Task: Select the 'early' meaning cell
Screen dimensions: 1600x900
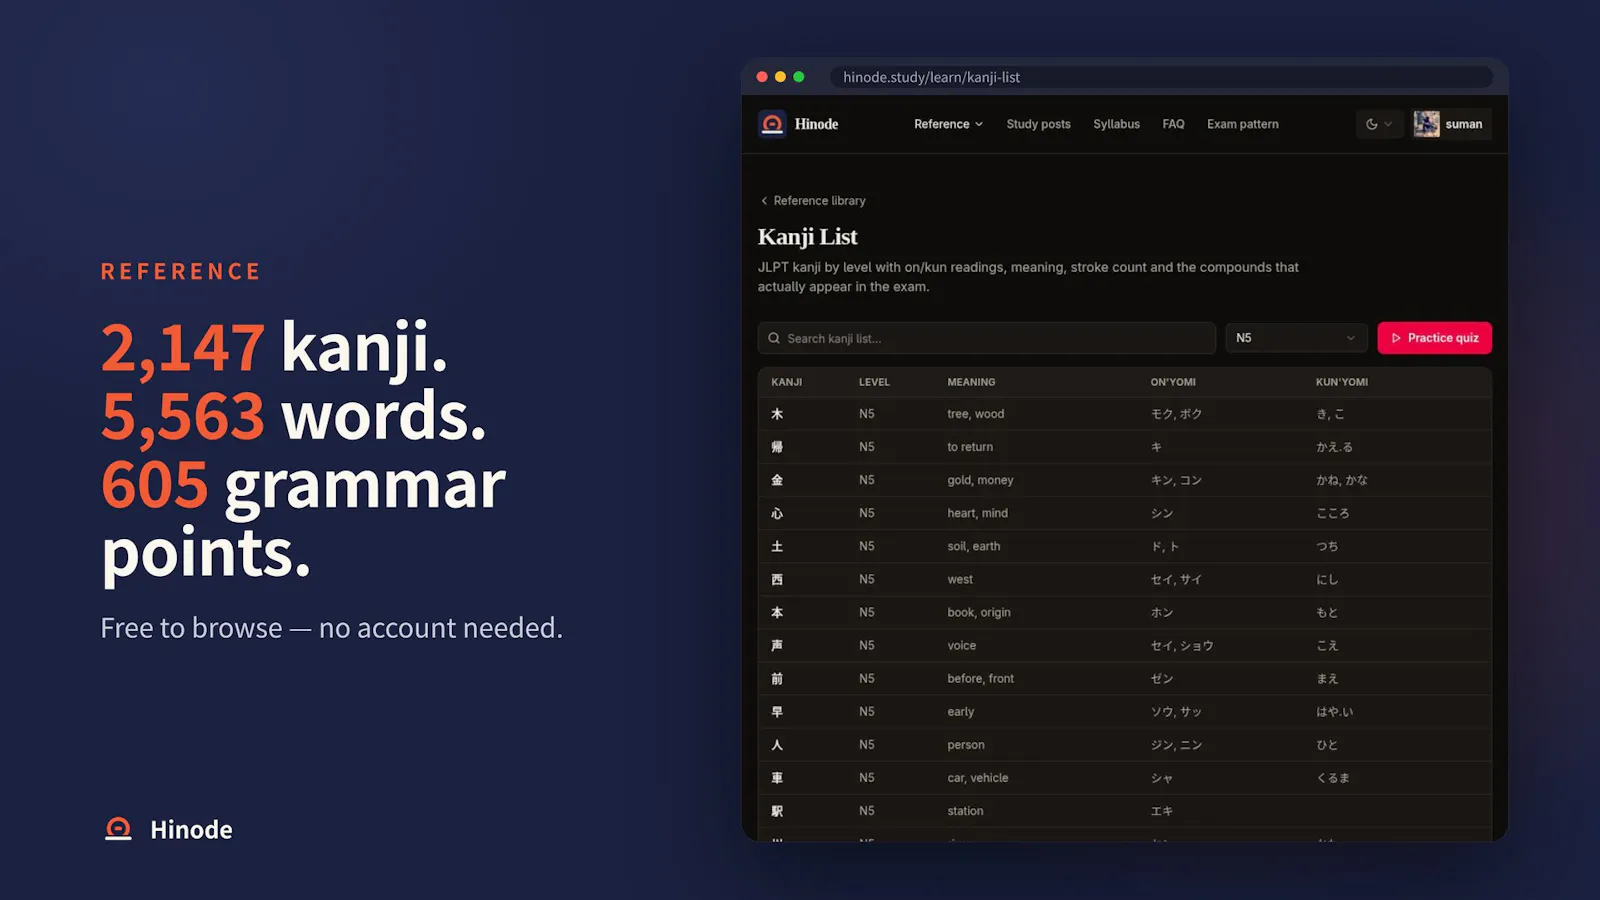Action: coord(960,711)
